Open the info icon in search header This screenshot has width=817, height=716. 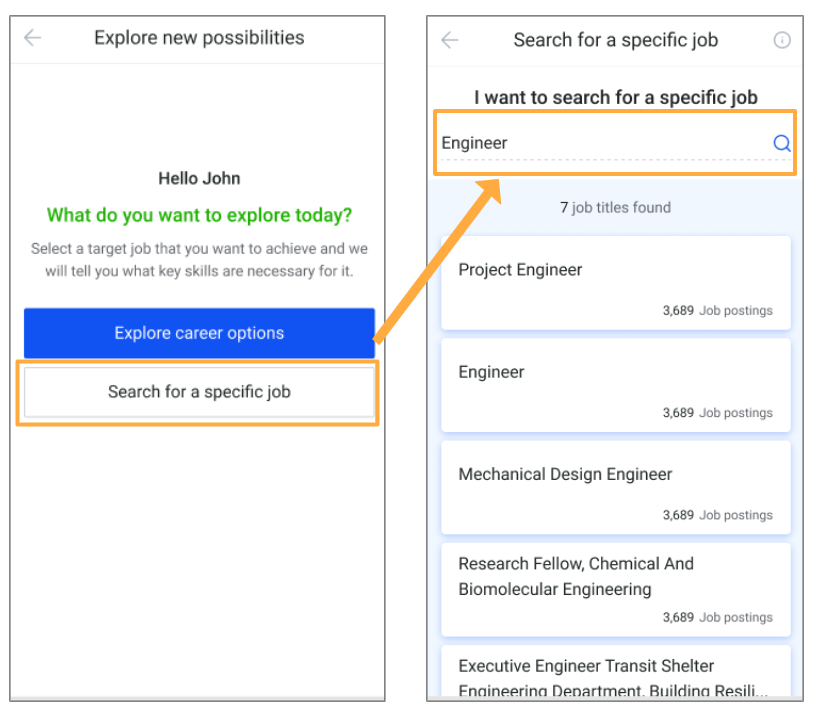point(782,40)
